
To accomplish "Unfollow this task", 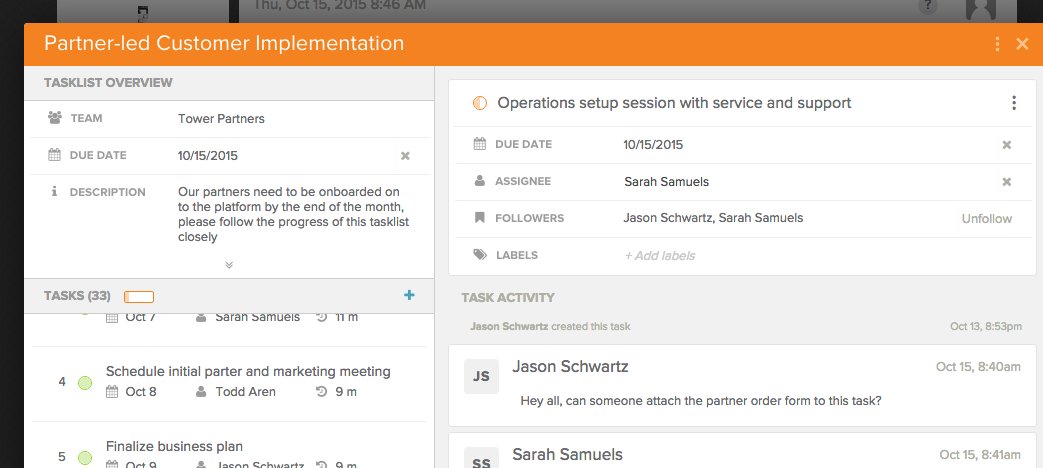I will tap(986, 219).
